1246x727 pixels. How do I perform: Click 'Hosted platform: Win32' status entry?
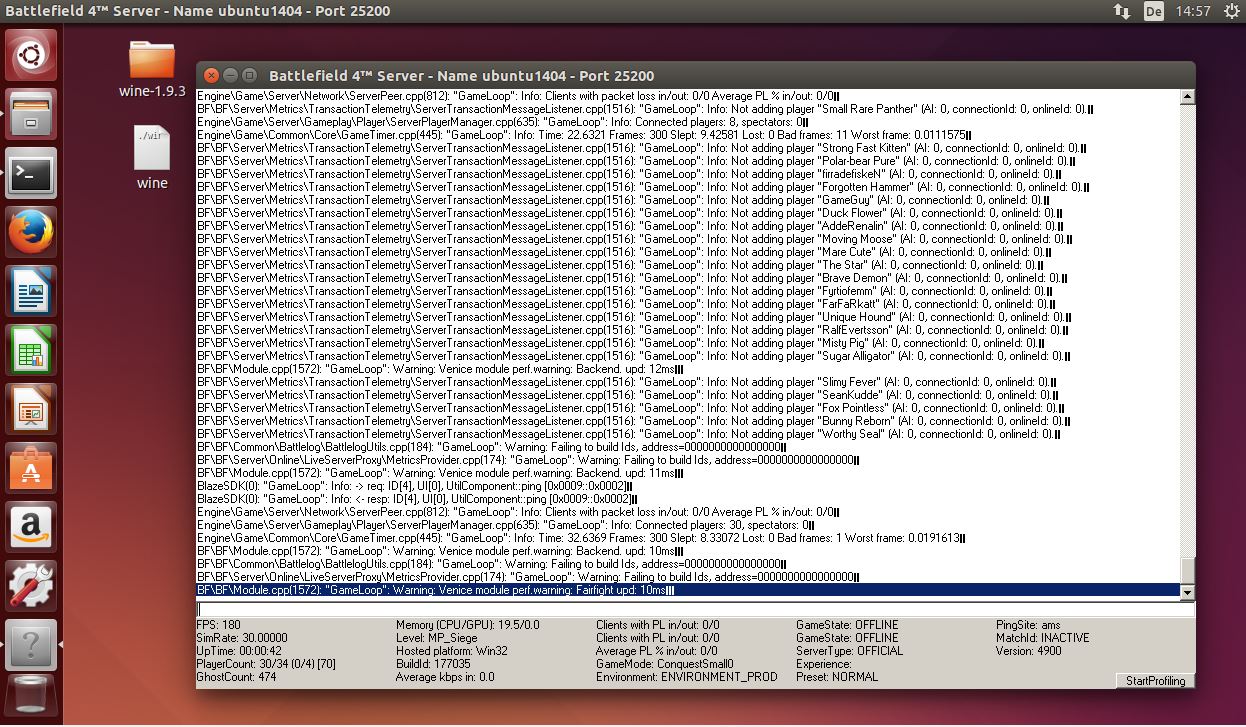point(451,651)
